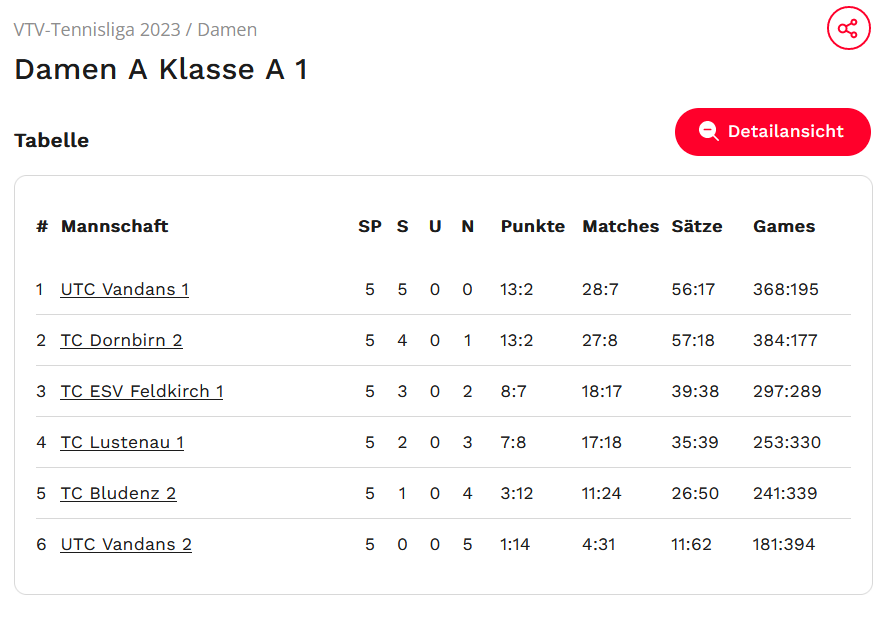Click the Tabelle section heading
The height and width of the screenshot is (619, 893).
[51, 140]
